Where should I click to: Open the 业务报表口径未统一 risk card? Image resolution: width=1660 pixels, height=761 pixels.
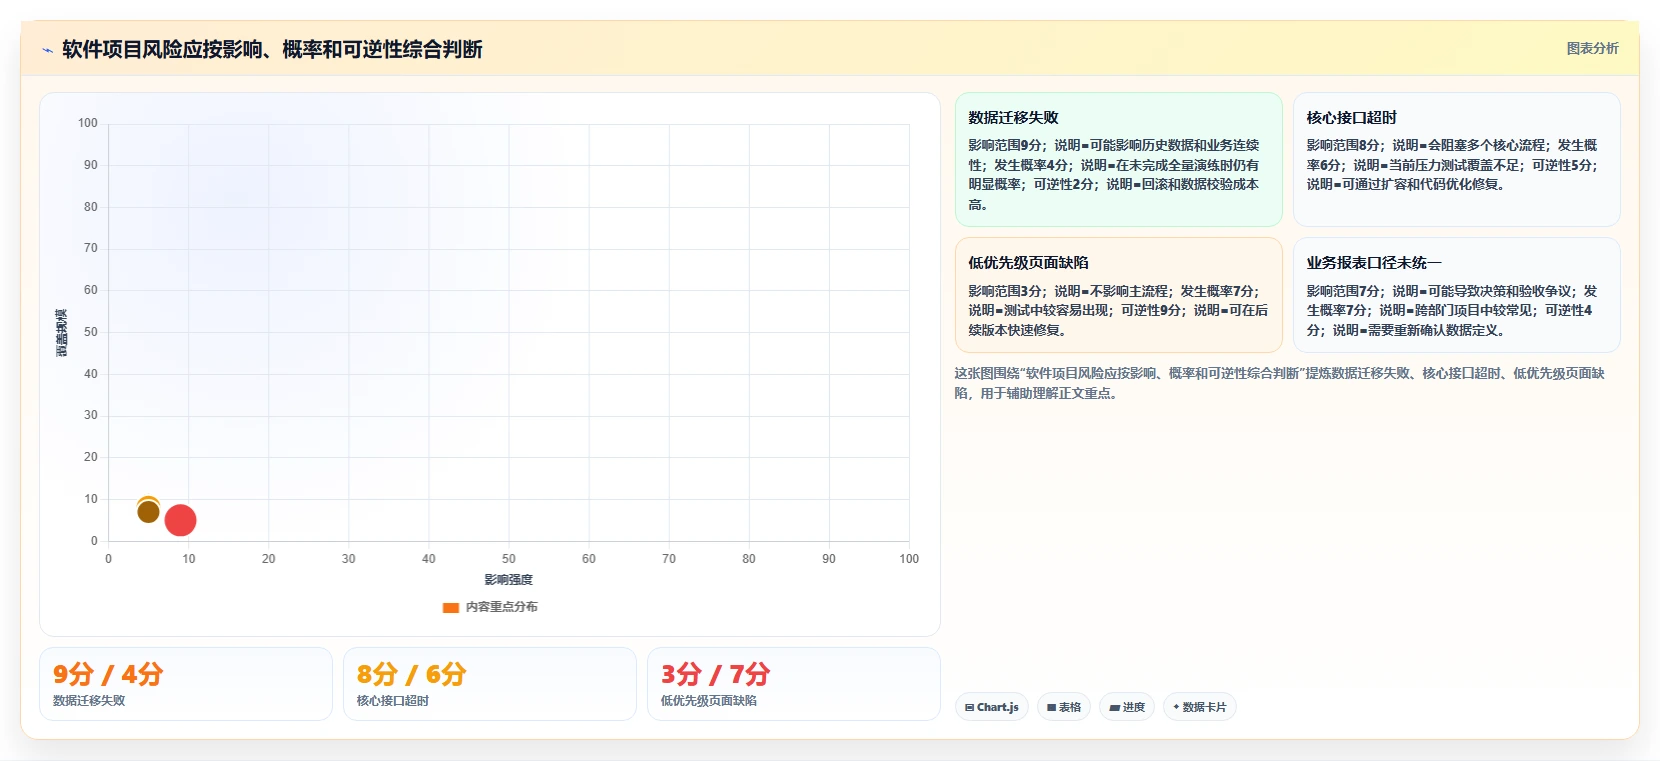[x=1456, y=295]
